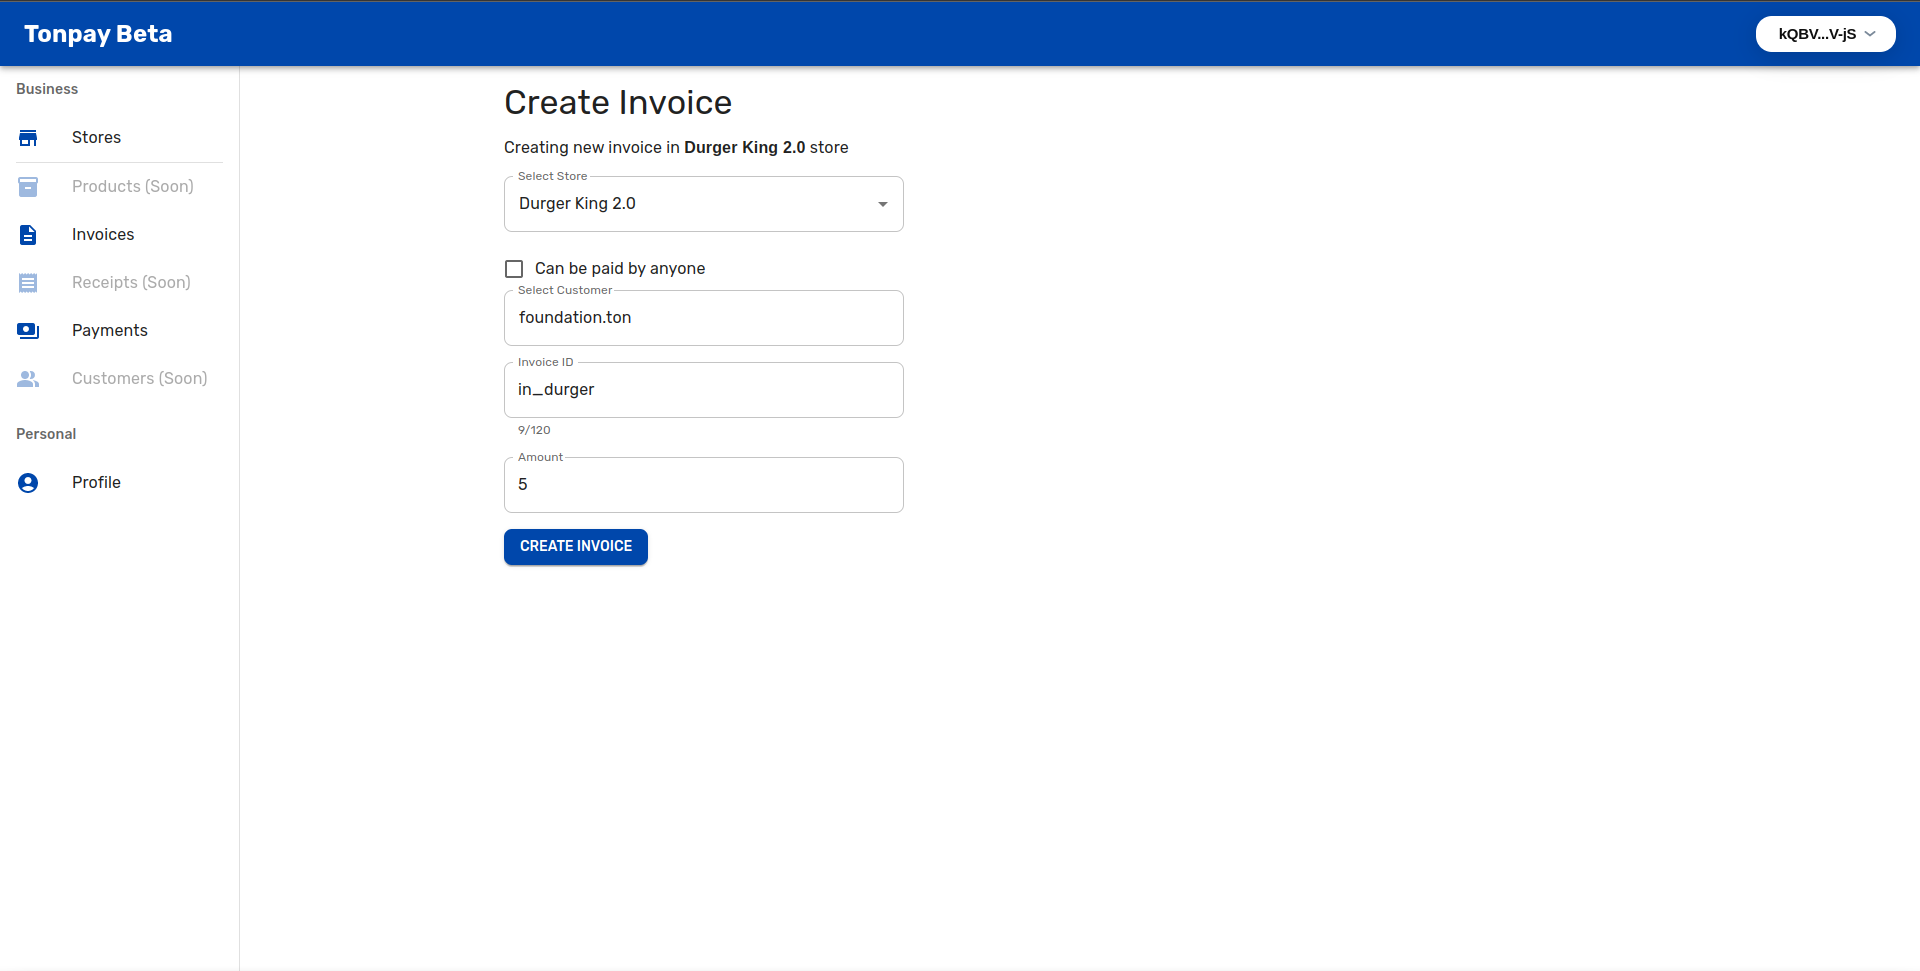Click the CREATE INVOICE button
Viewport: 1920px width, 971px height.
576,547
